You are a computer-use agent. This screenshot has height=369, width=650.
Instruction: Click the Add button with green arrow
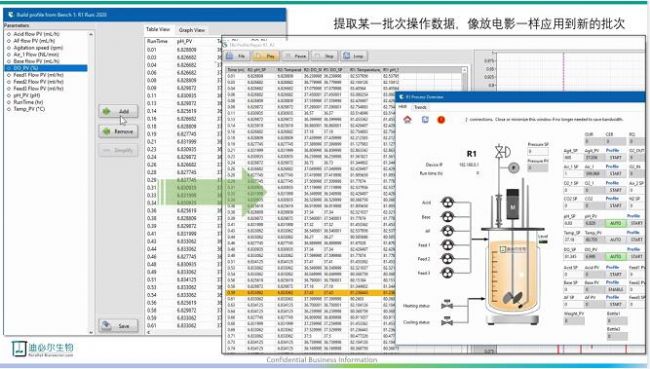tap(119, 112)
